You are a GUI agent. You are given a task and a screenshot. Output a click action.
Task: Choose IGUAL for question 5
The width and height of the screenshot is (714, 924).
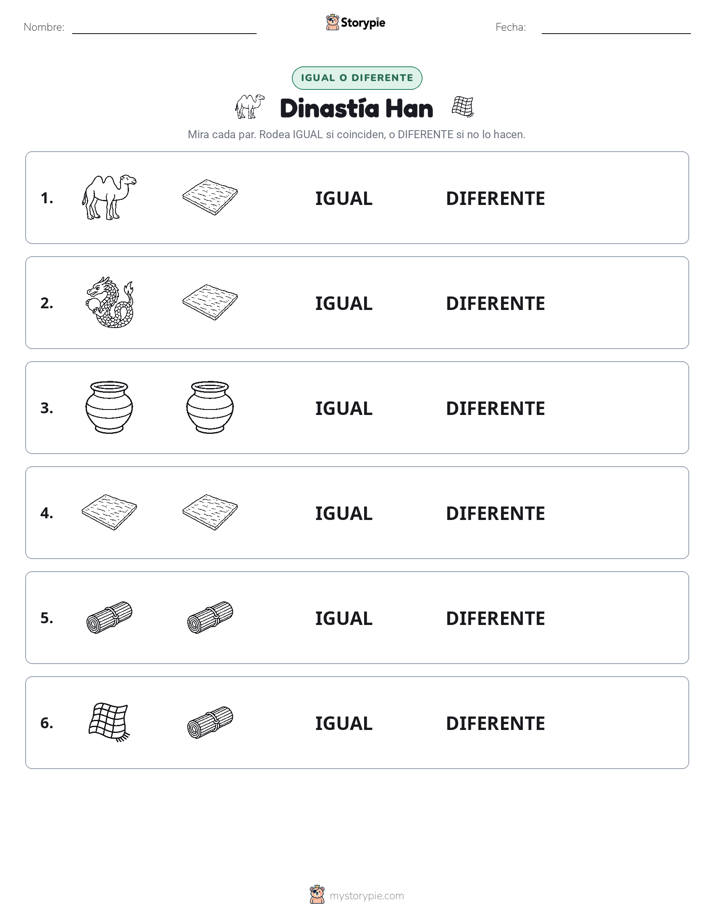click(343, 618)
